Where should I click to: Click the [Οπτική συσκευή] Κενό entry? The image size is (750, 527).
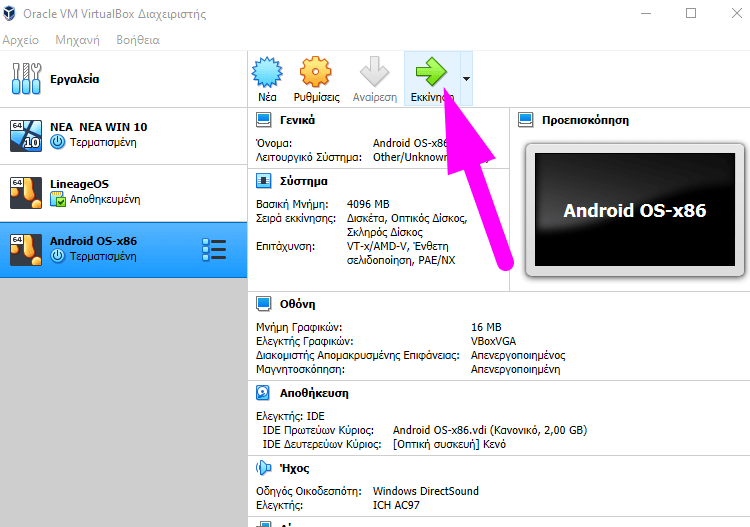click(x=449, y=444)
